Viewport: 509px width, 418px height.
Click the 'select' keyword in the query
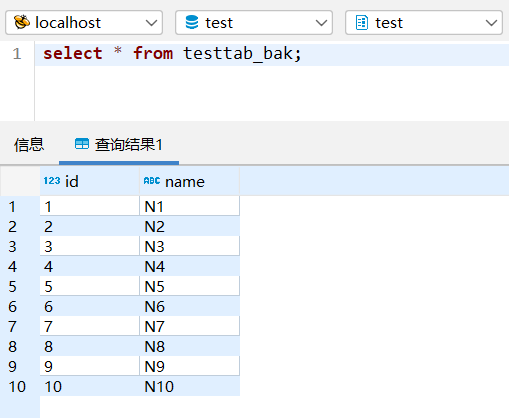pyautogui.click(x=73, y=54)
